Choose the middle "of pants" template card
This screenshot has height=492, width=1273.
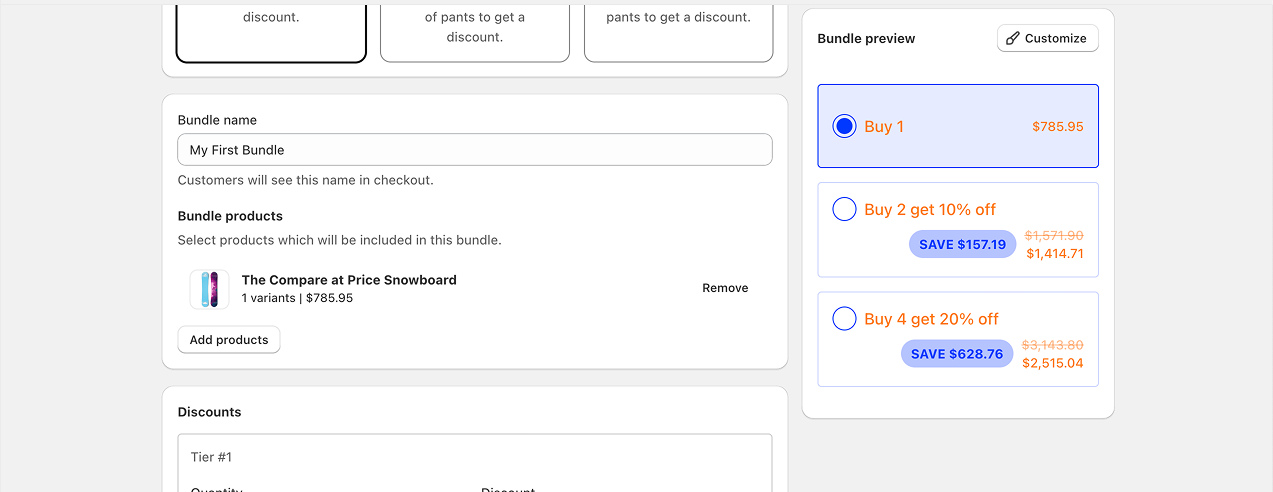(474, 30)
